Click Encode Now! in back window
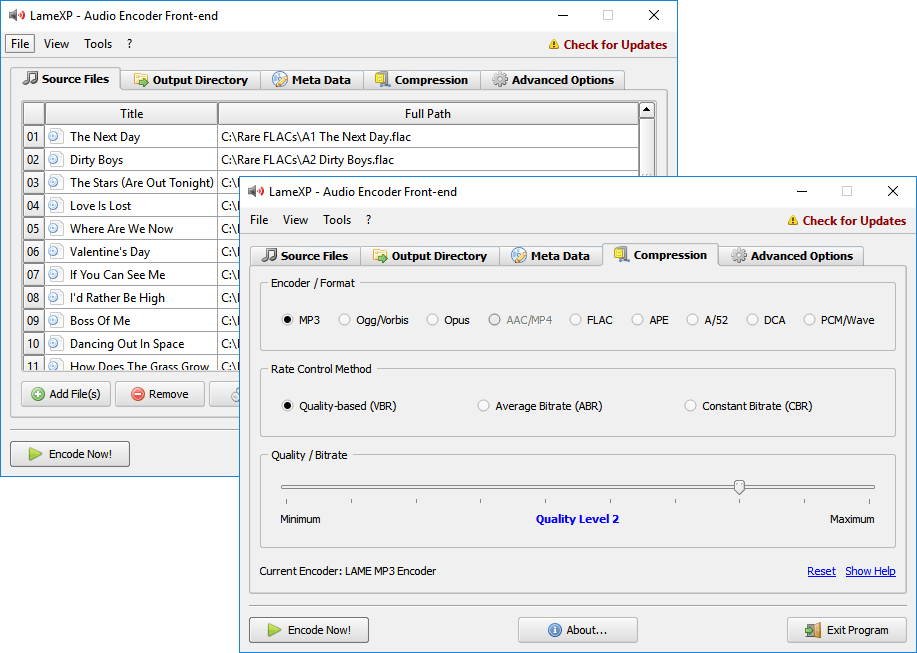 [70, 454]
